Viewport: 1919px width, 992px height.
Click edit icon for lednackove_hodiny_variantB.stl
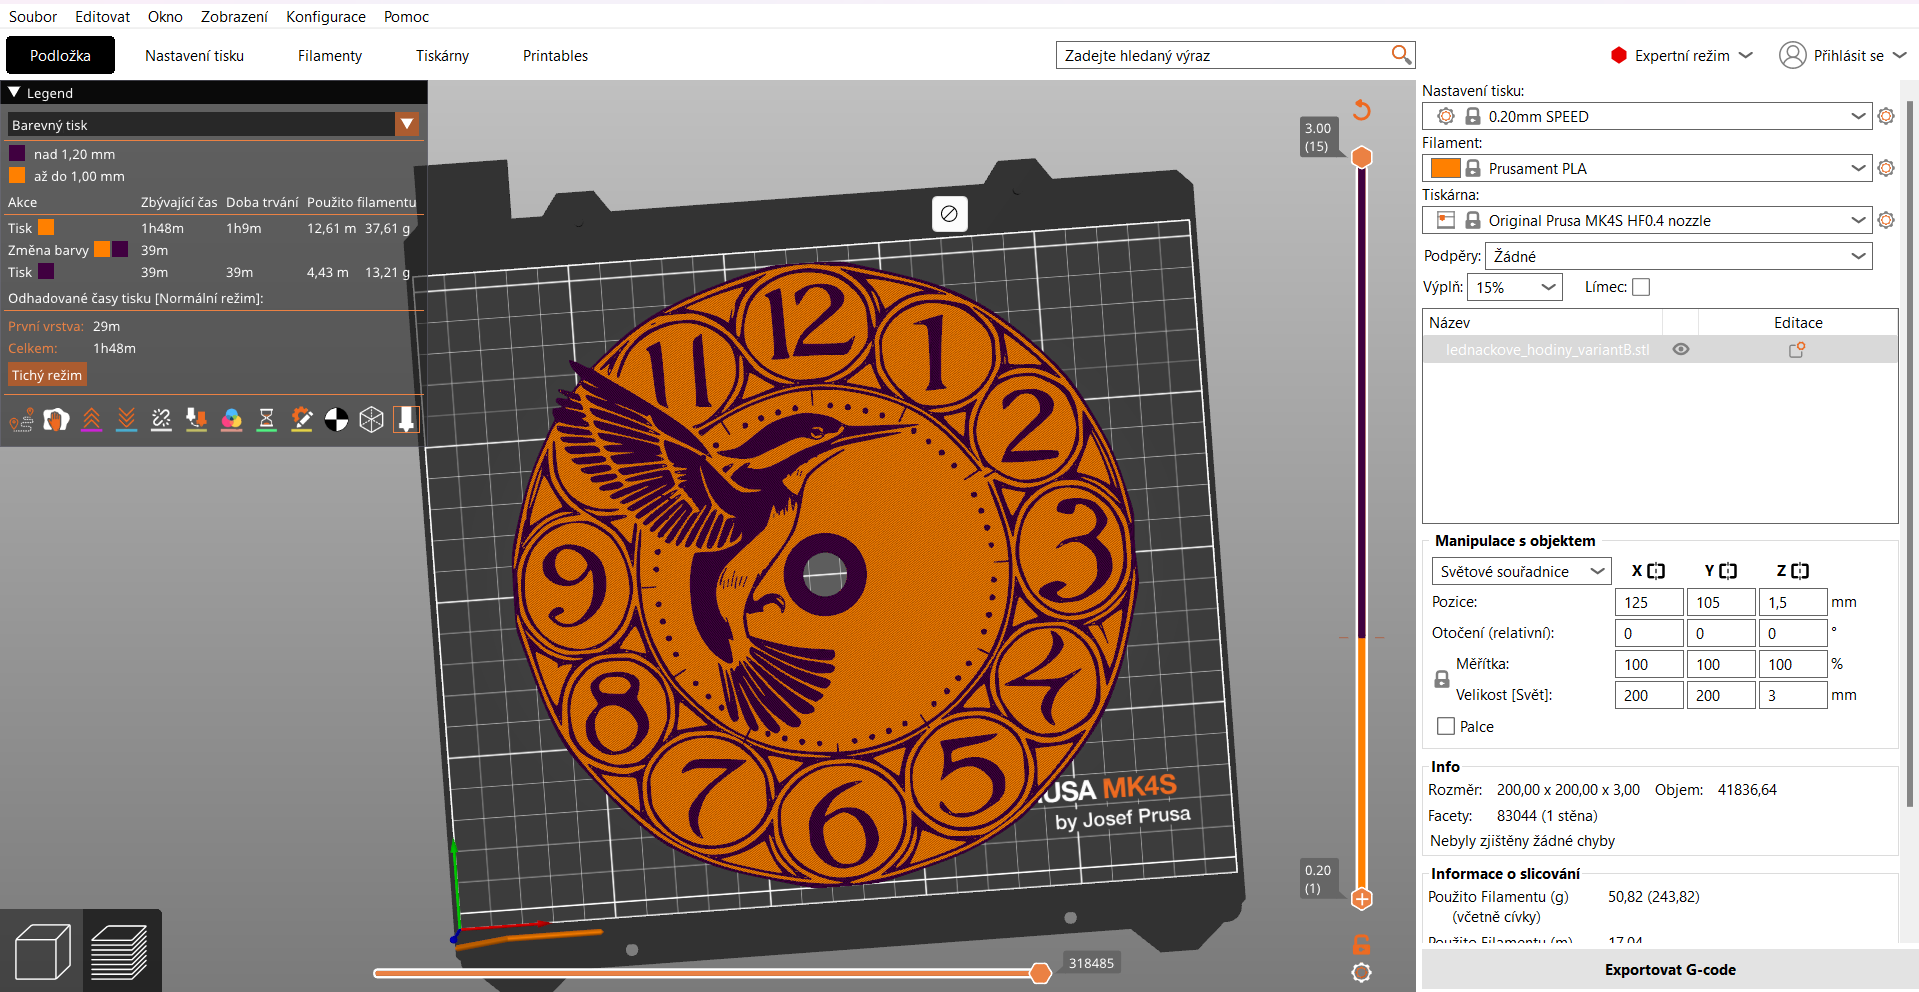pos(1797,350)
